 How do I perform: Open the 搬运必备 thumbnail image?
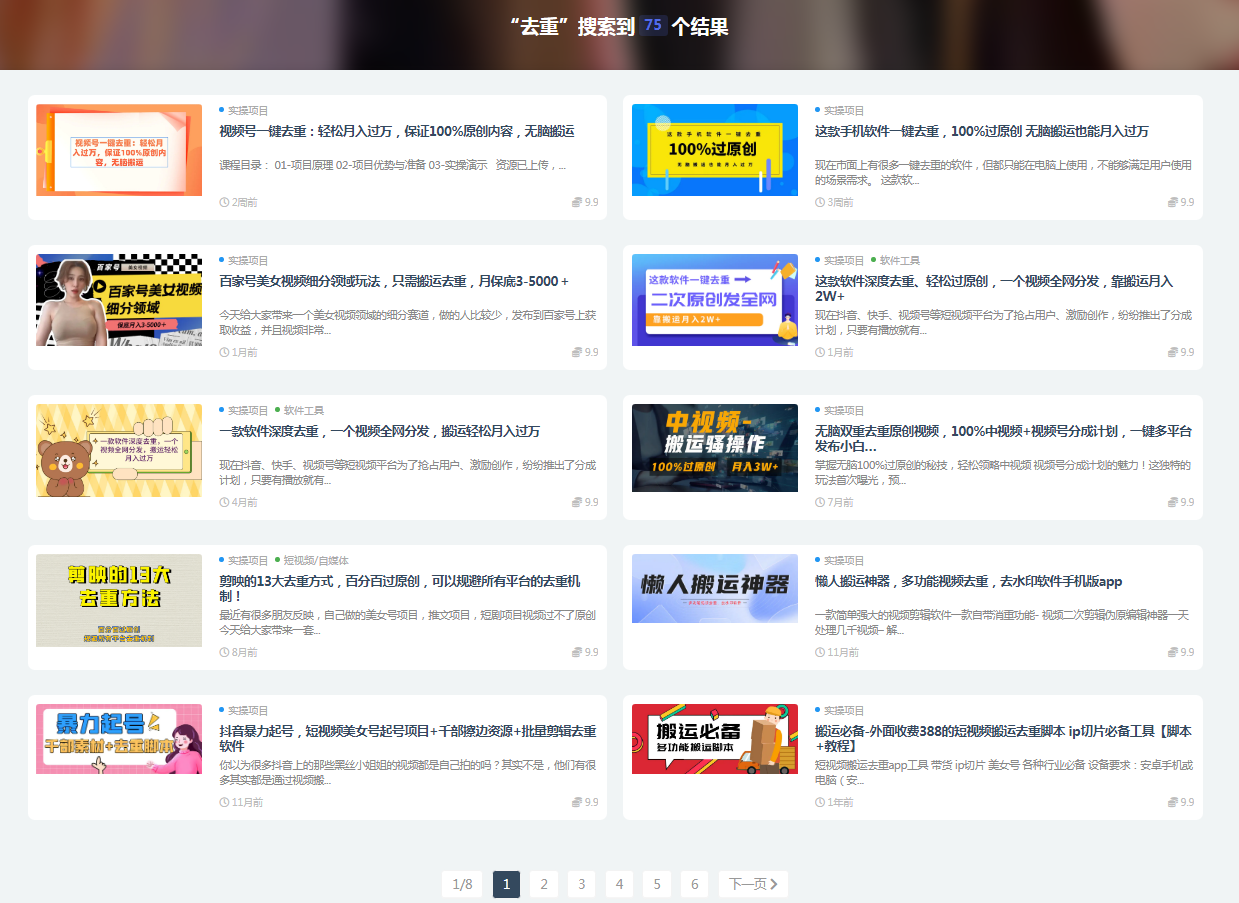point(715,739)
